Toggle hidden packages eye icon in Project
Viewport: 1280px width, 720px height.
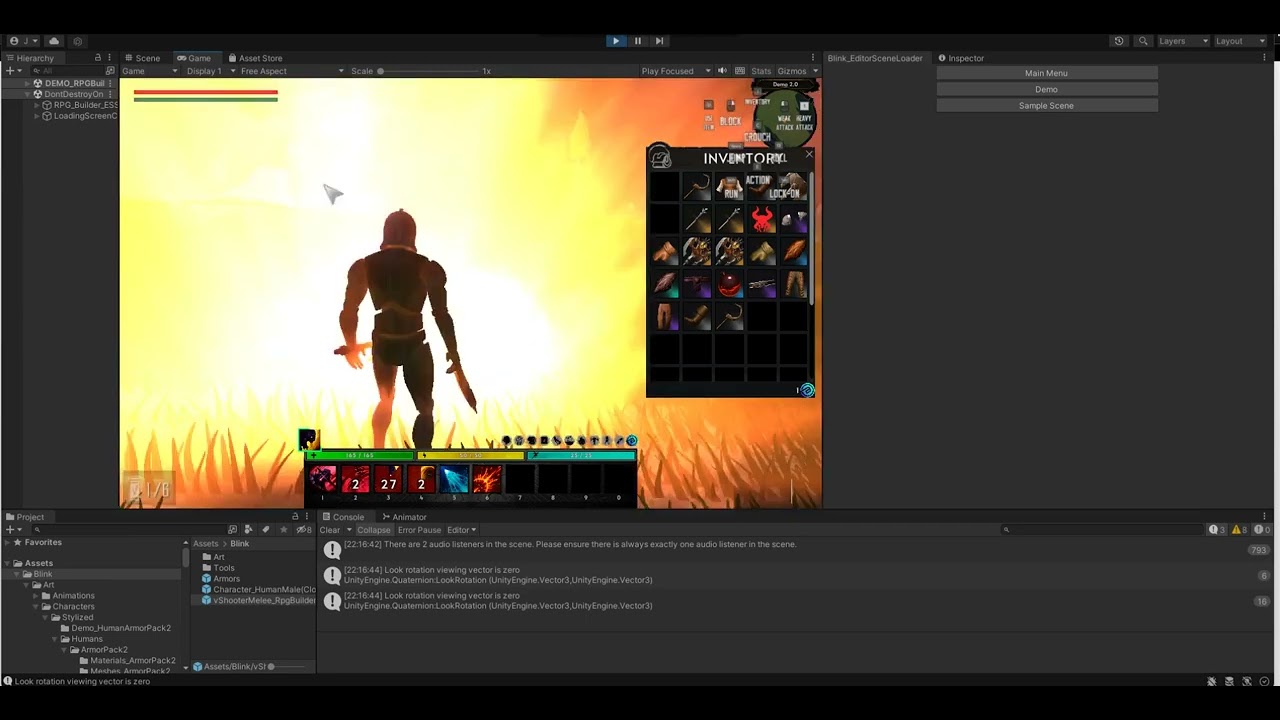[303, 530]
